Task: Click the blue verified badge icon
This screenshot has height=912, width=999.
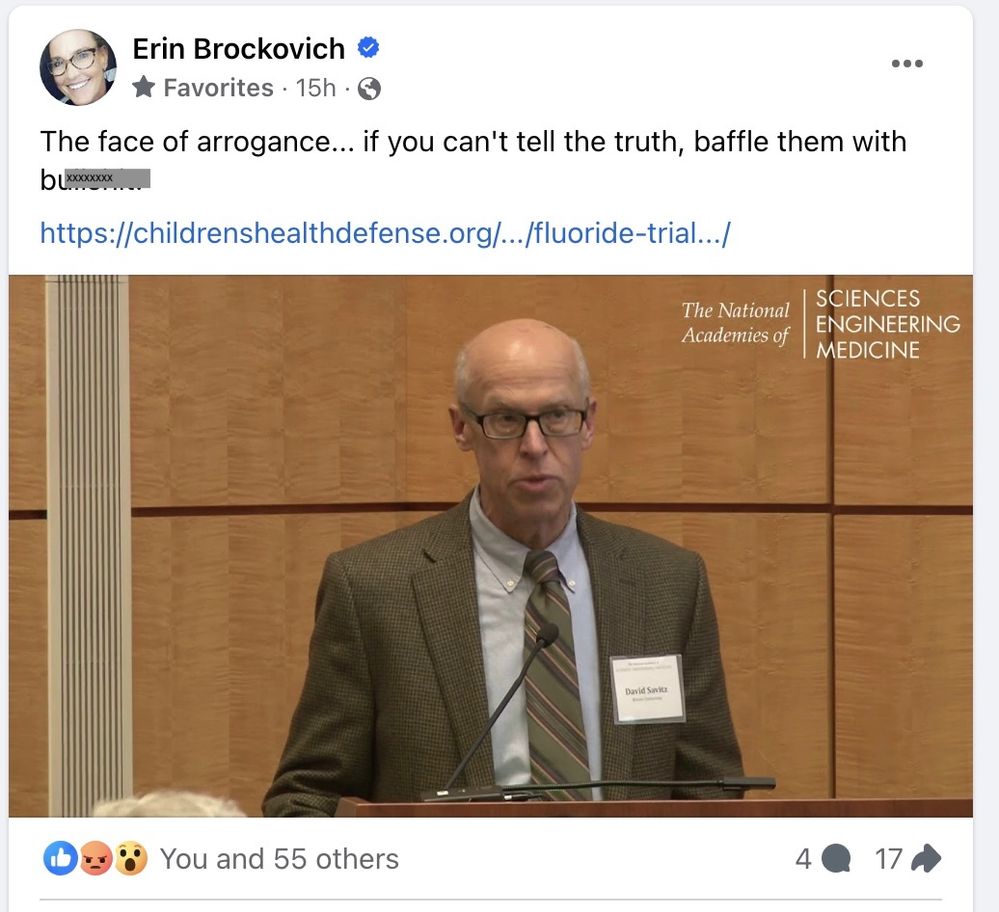Action: [x=368, y=48]
